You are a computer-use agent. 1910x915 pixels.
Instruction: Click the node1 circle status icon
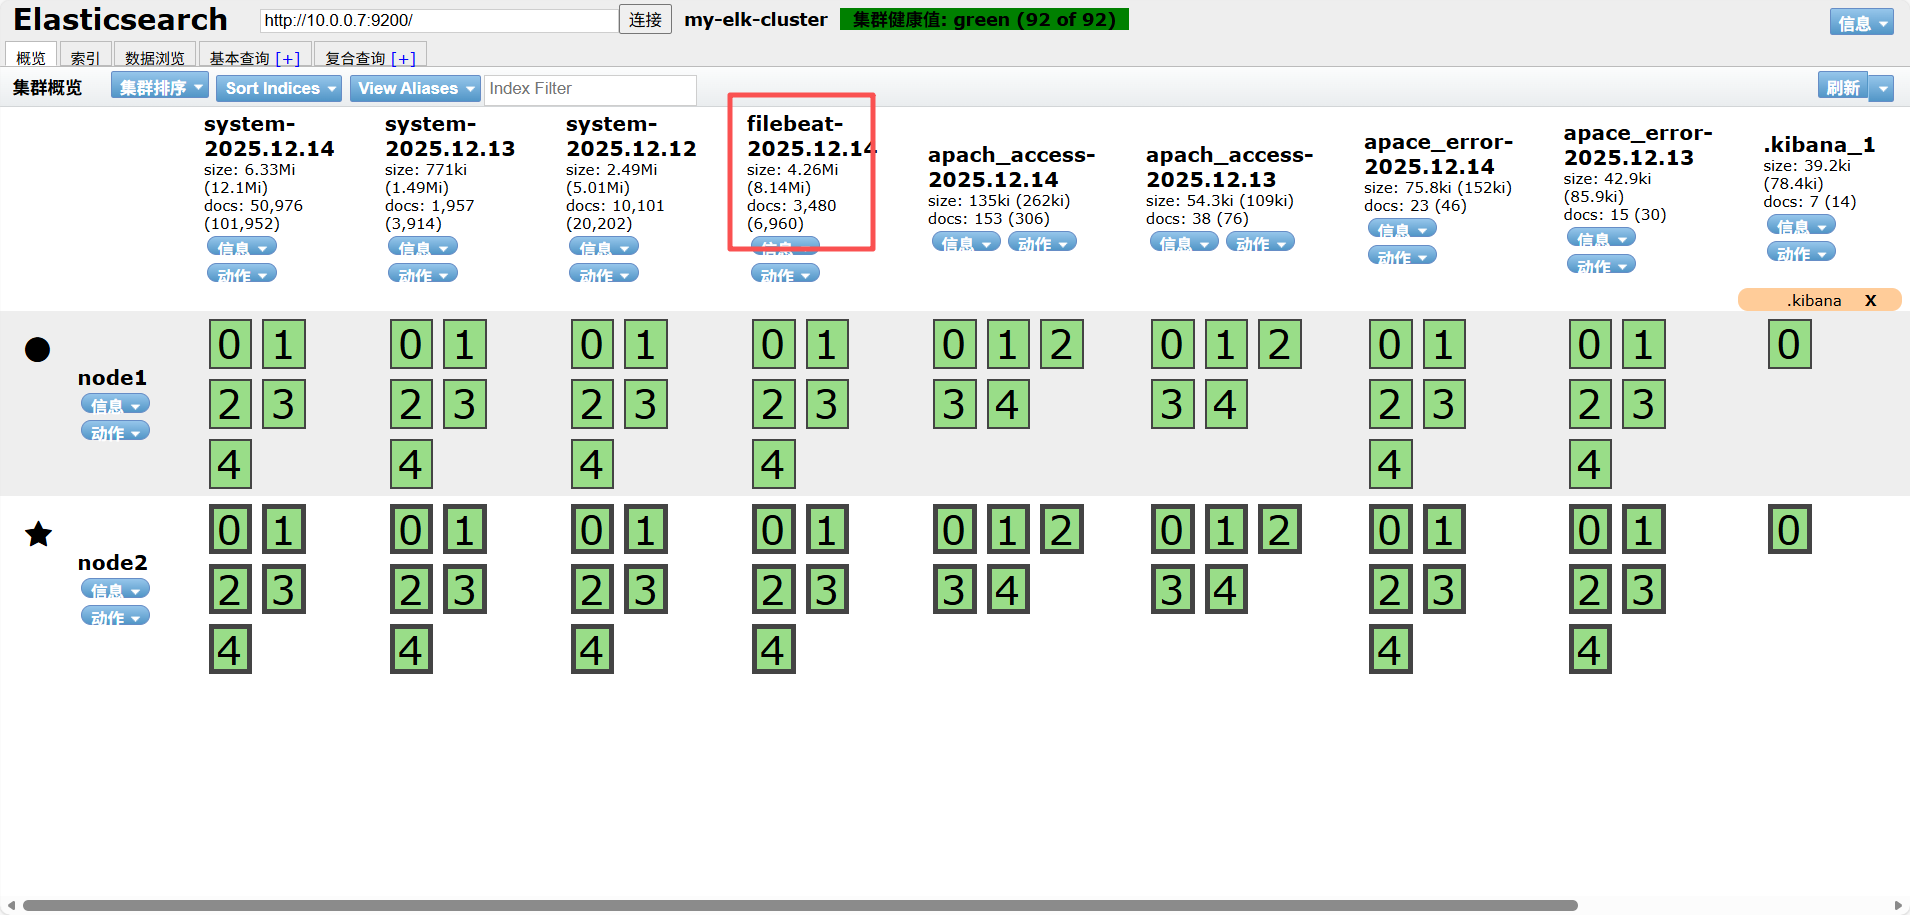click(x=37, y=349)
